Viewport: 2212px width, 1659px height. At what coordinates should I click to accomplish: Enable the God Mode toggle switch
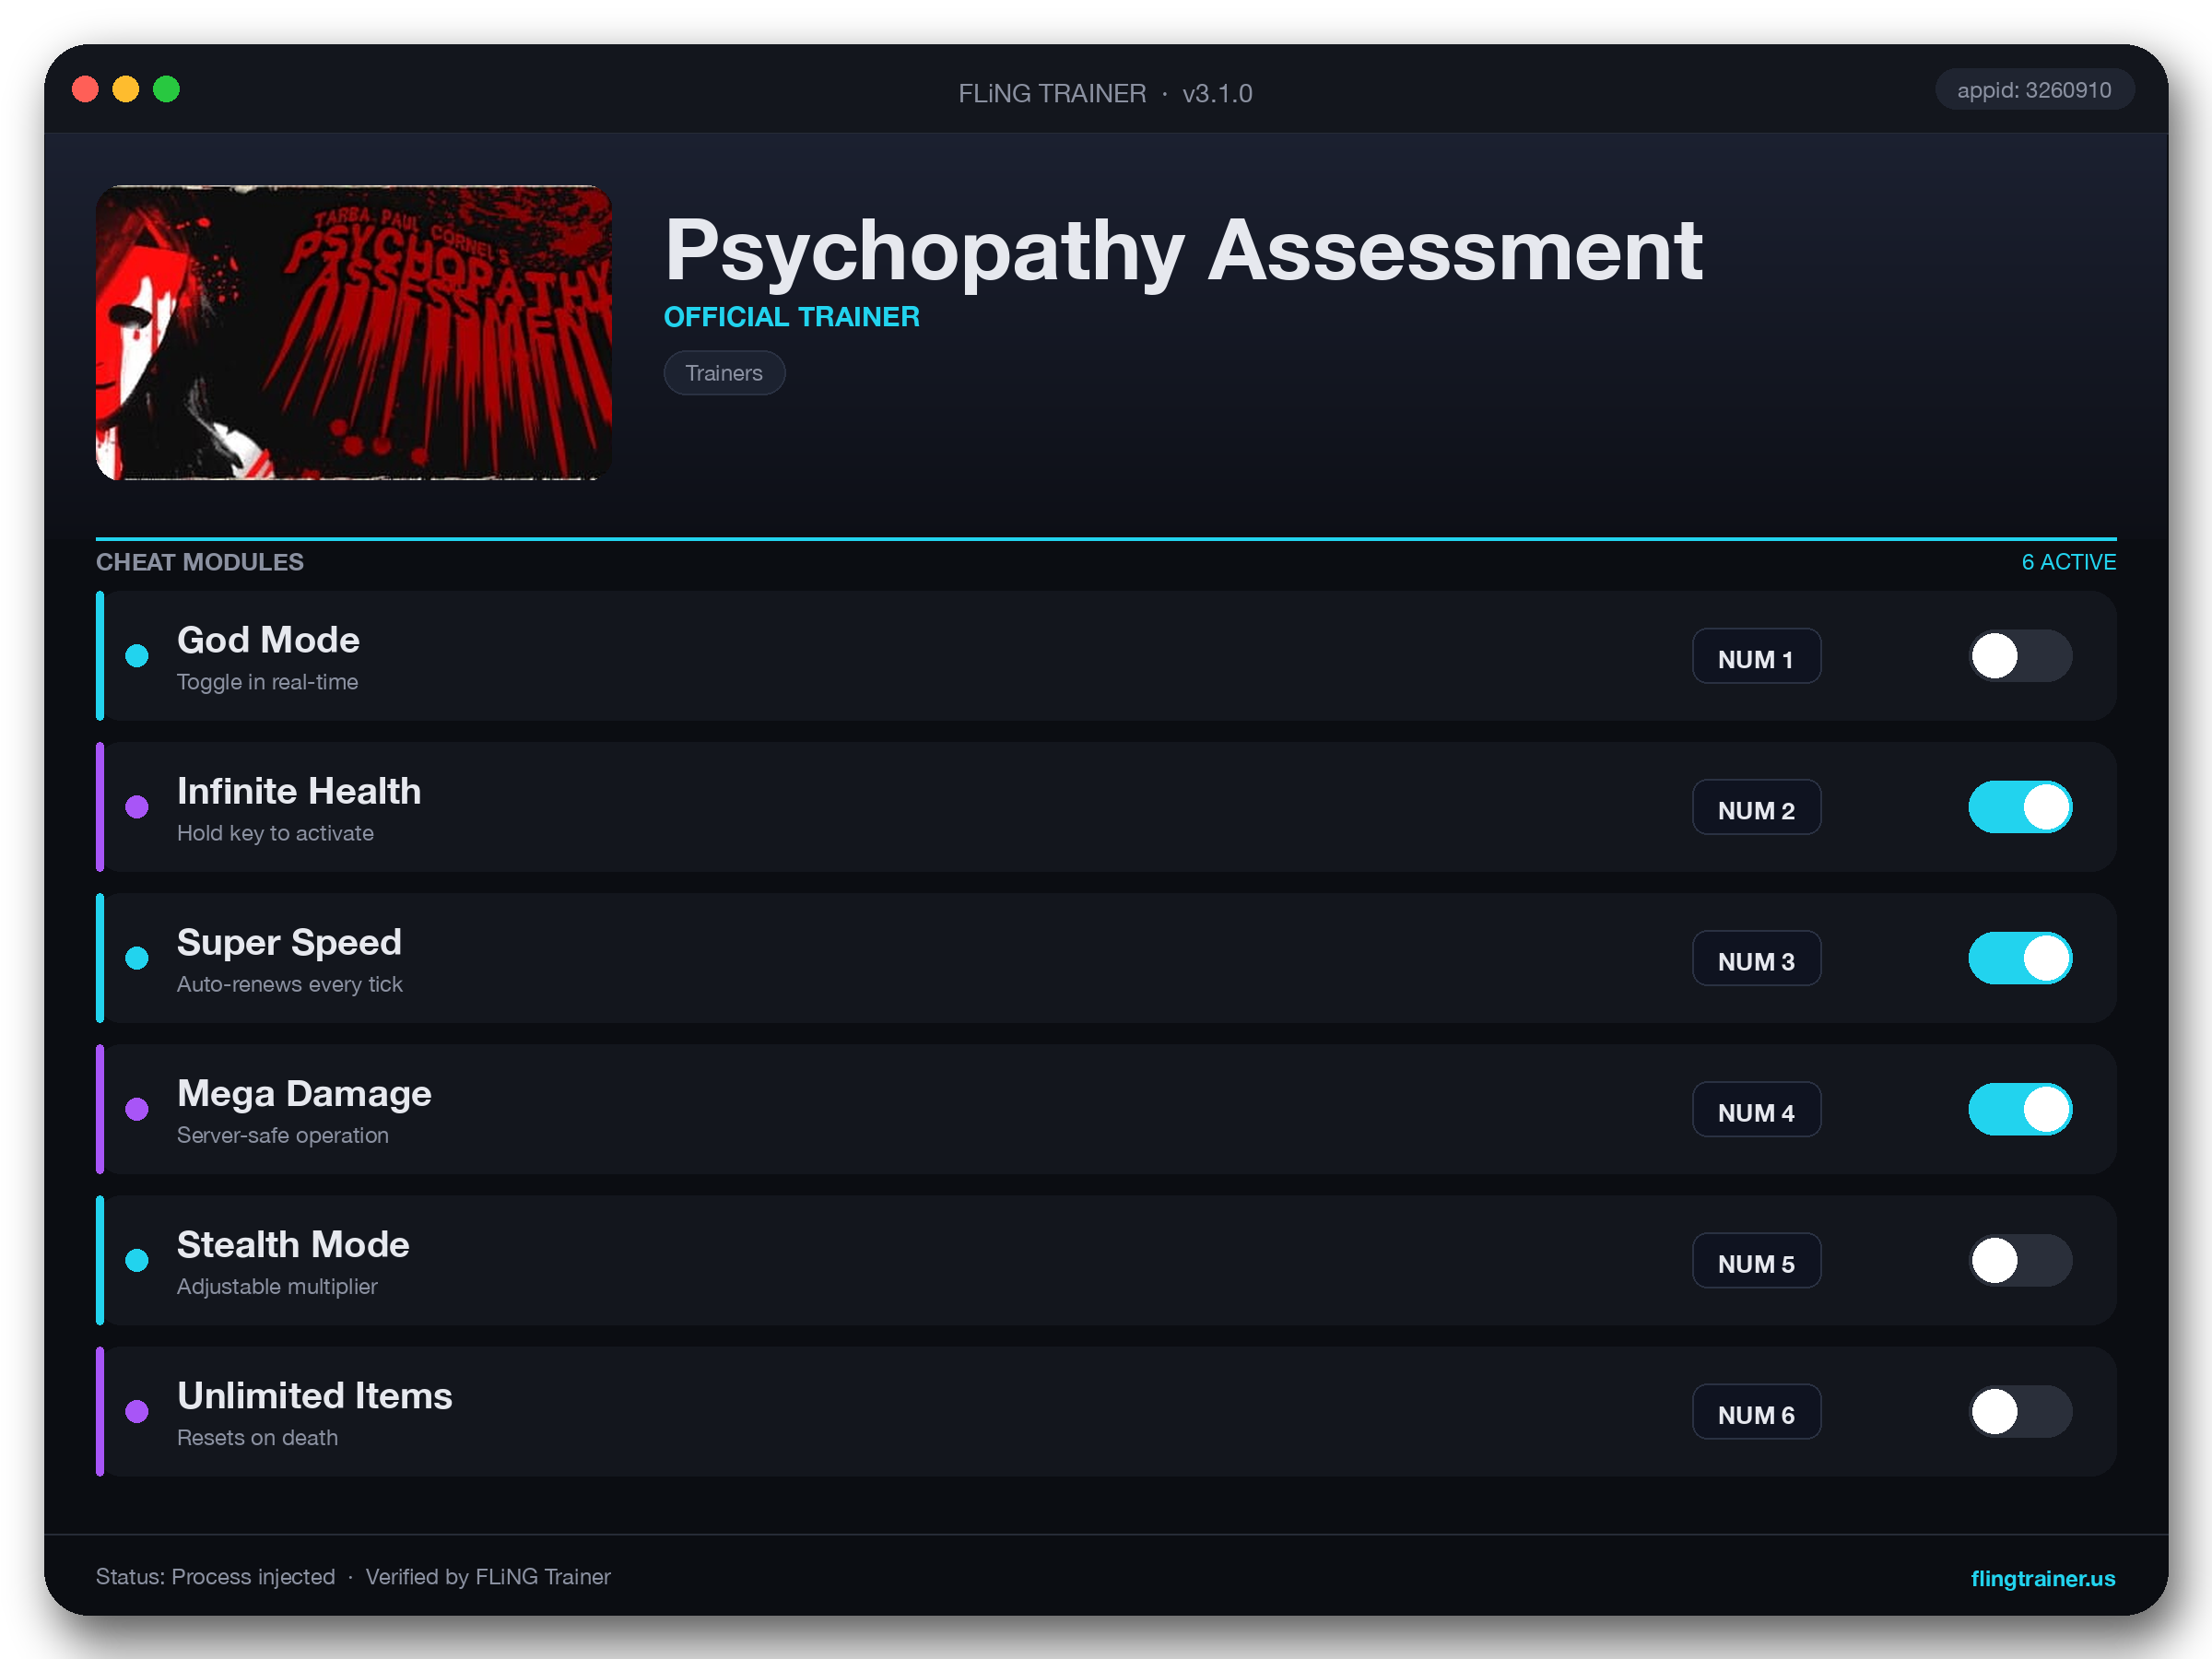2020,656
